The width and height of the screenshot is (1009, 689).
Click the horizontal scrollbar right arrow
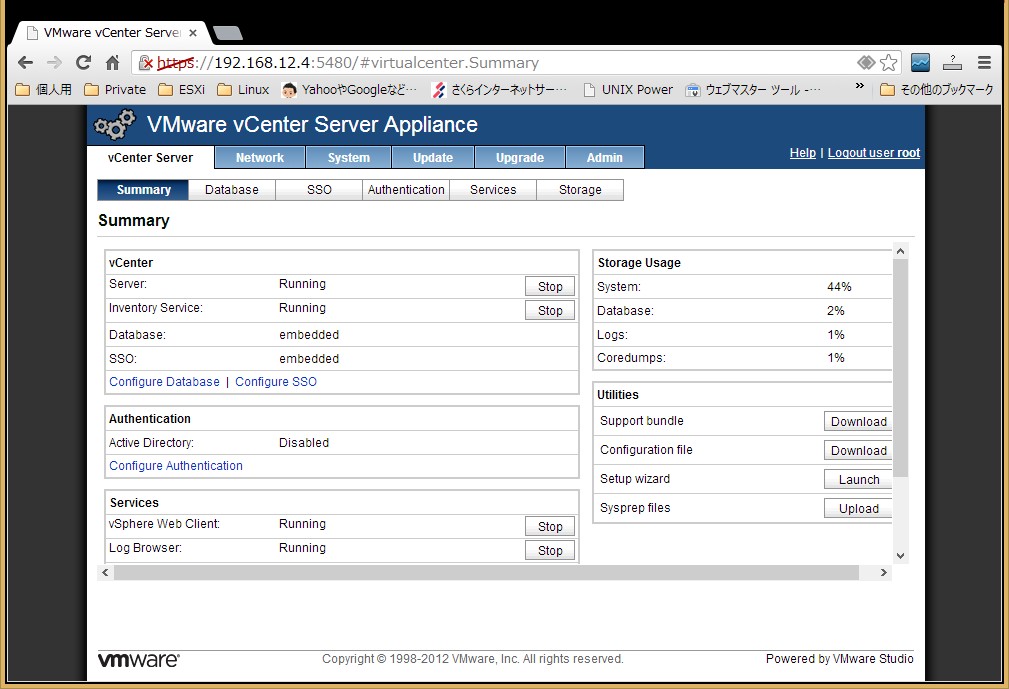pos(884,573)
